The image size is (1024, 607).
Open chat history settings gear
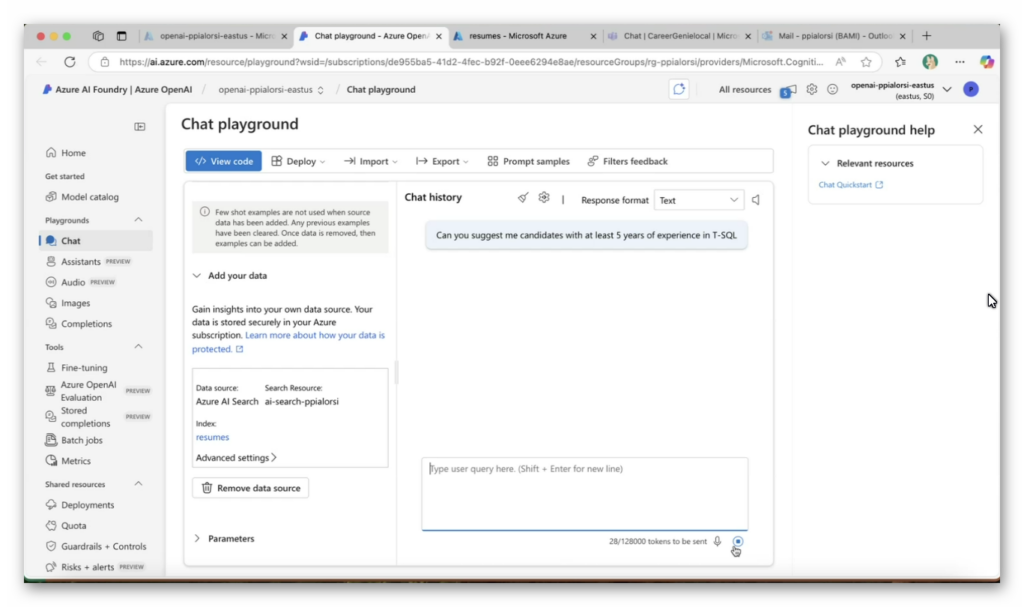pyautogui.click(x=544, y=197)
